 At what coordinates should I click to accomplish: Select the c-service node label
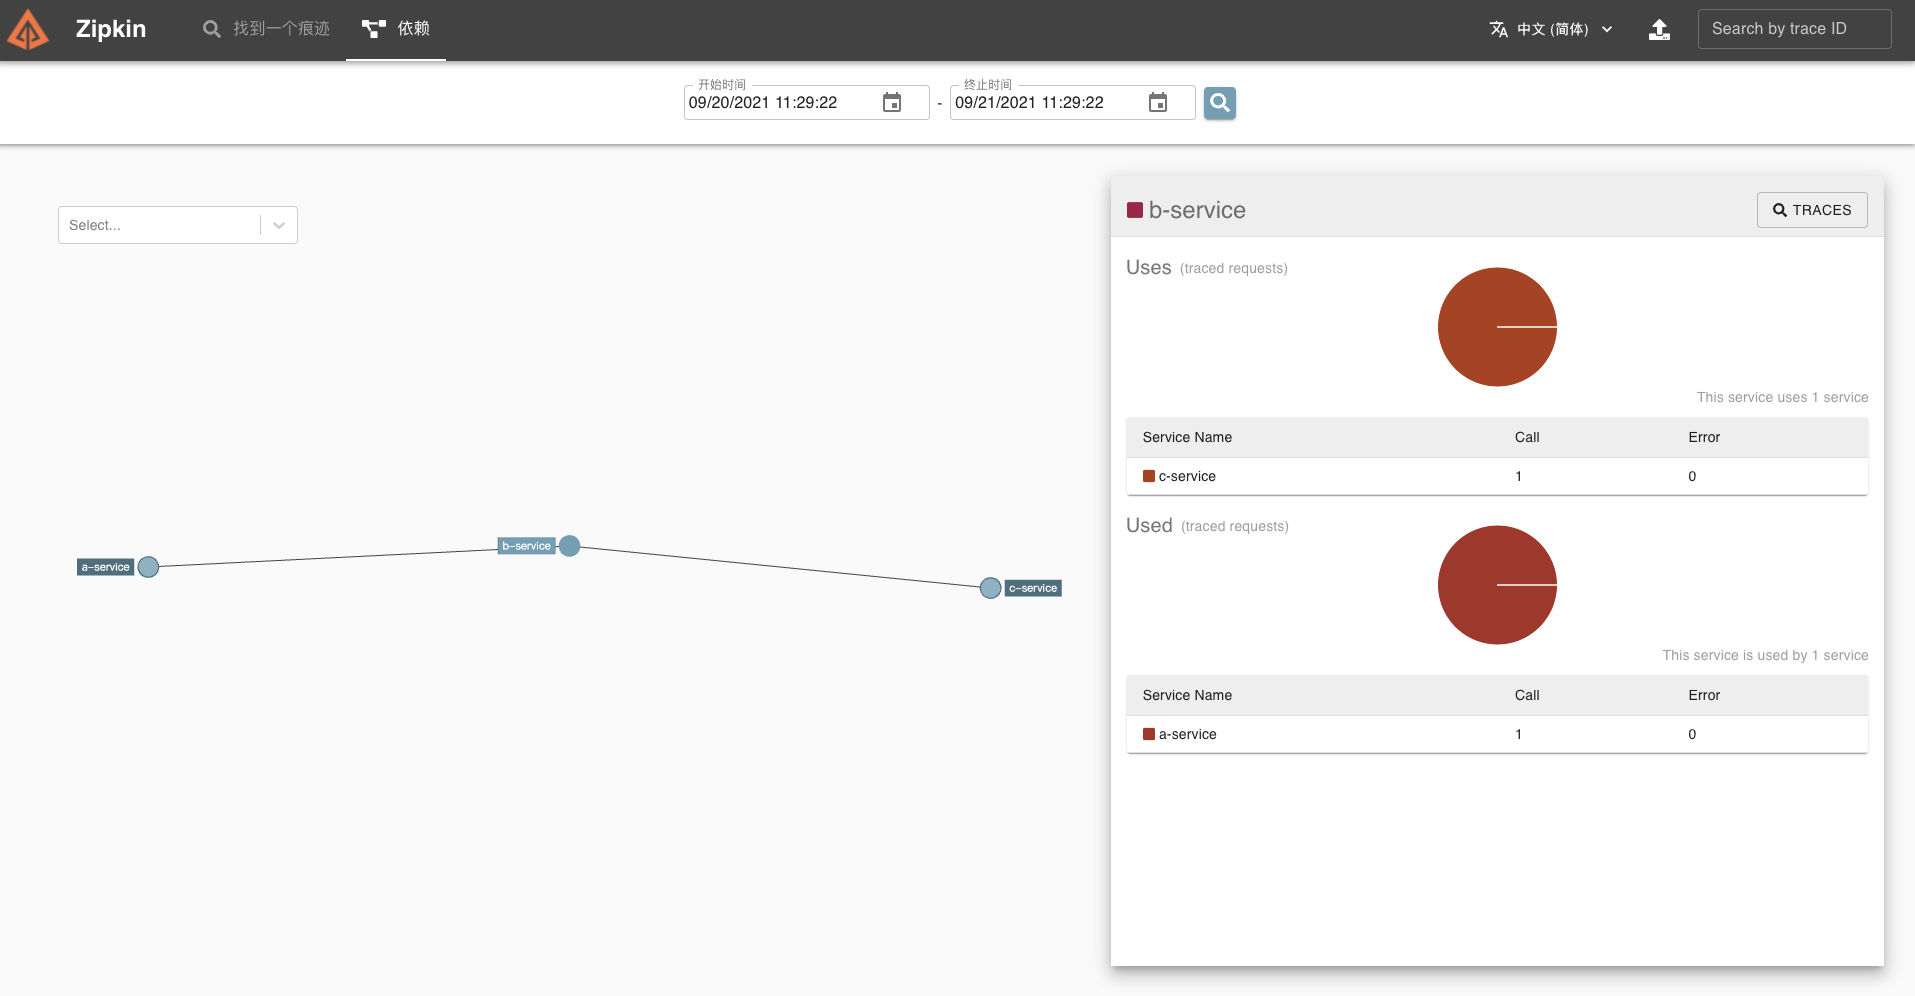pos(1033,588)
